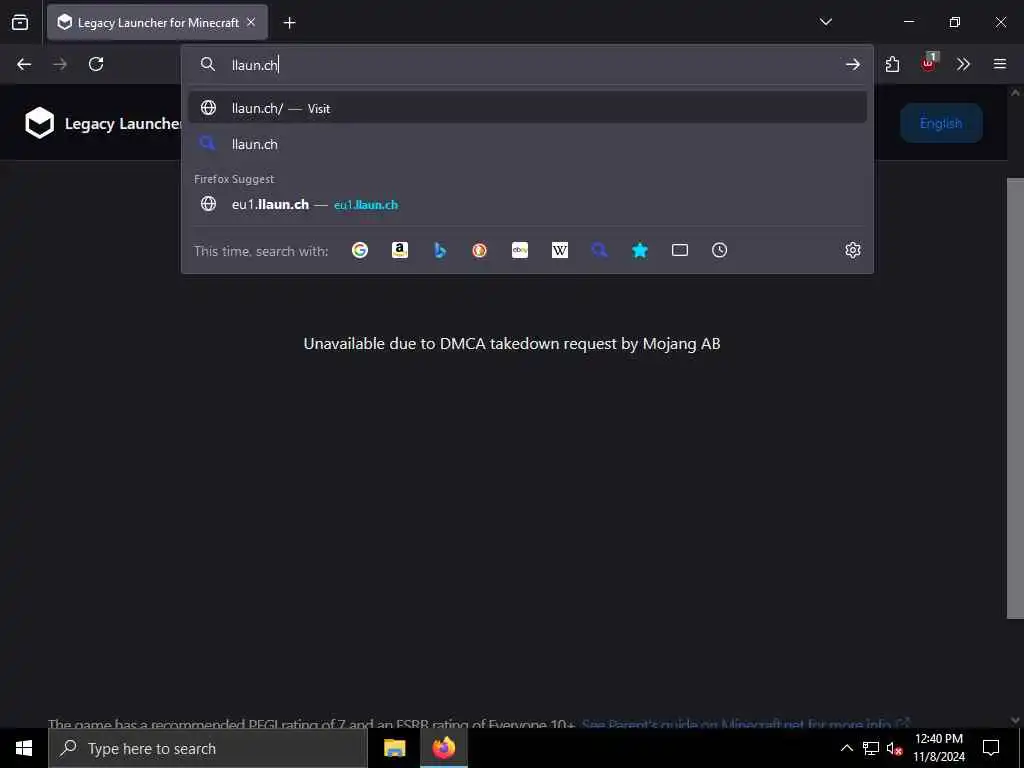Open File Explorer from the taskbar
The image size is (1024, 768).
click(x=394, y=748)
